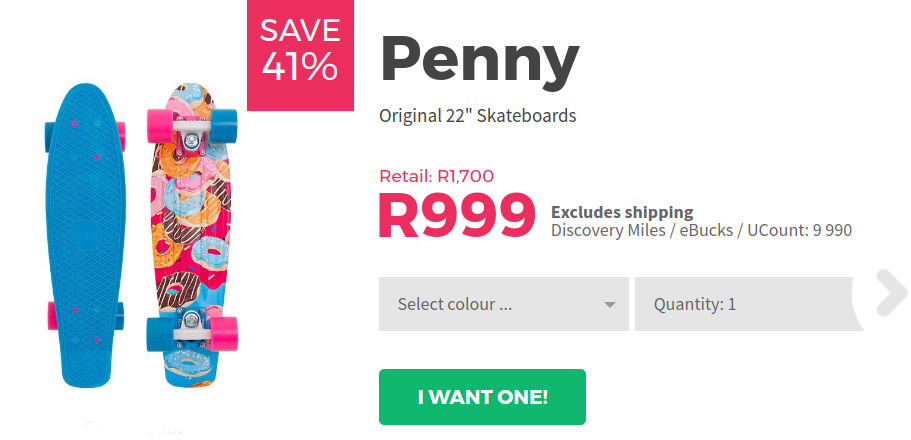Click the bottom pink wheel on donut skateboard
Image resolution: width=911 pixels, height=440 pixels.
pyautogui.click(x=225, y=331)
